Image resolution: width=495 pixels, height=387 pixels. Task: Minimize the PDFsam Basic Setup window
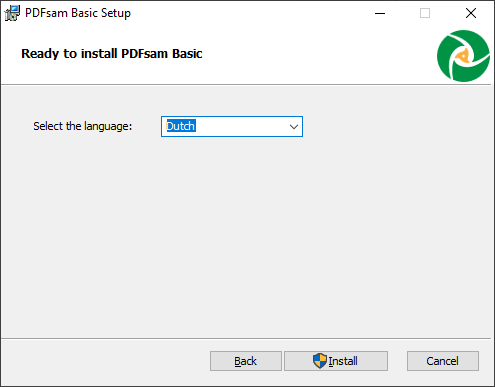pos(380,13)
